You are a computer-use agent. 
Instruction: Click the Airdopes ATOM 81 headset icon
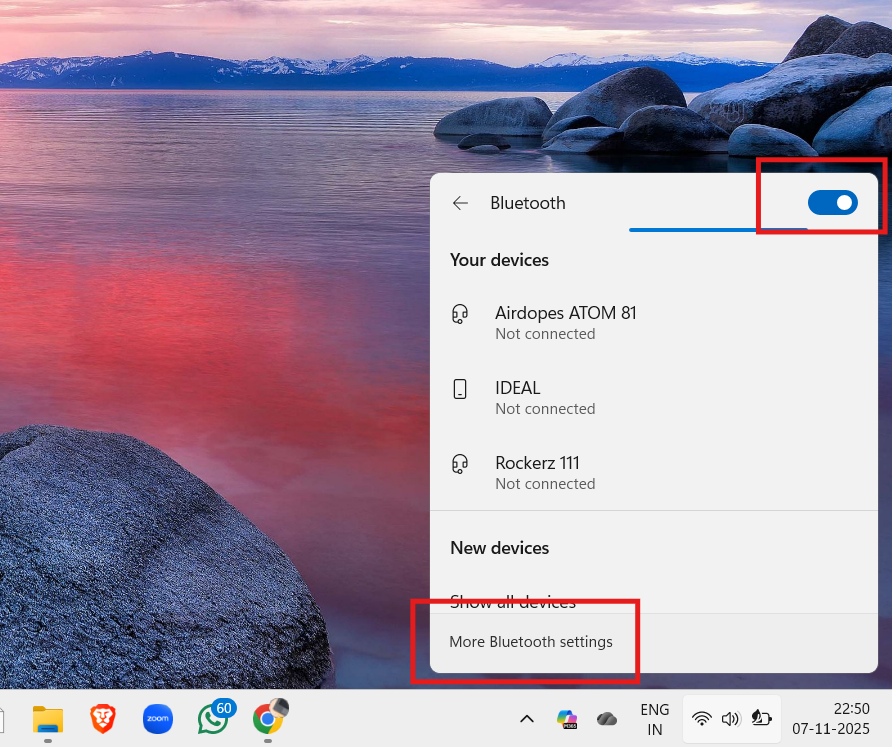[x=460, y=314]
